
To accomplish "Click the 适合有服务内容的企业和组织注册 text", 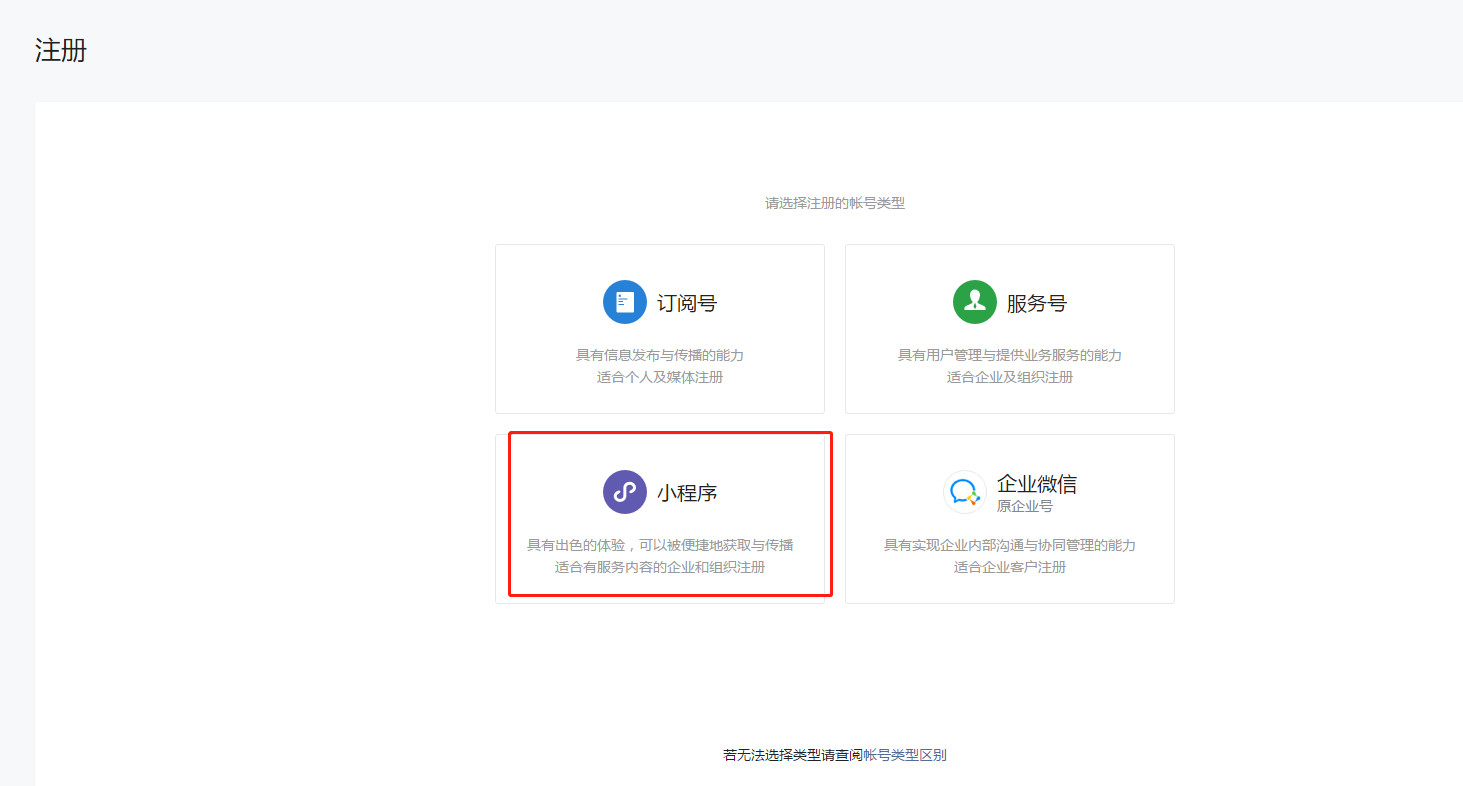I will click(660, 567).
